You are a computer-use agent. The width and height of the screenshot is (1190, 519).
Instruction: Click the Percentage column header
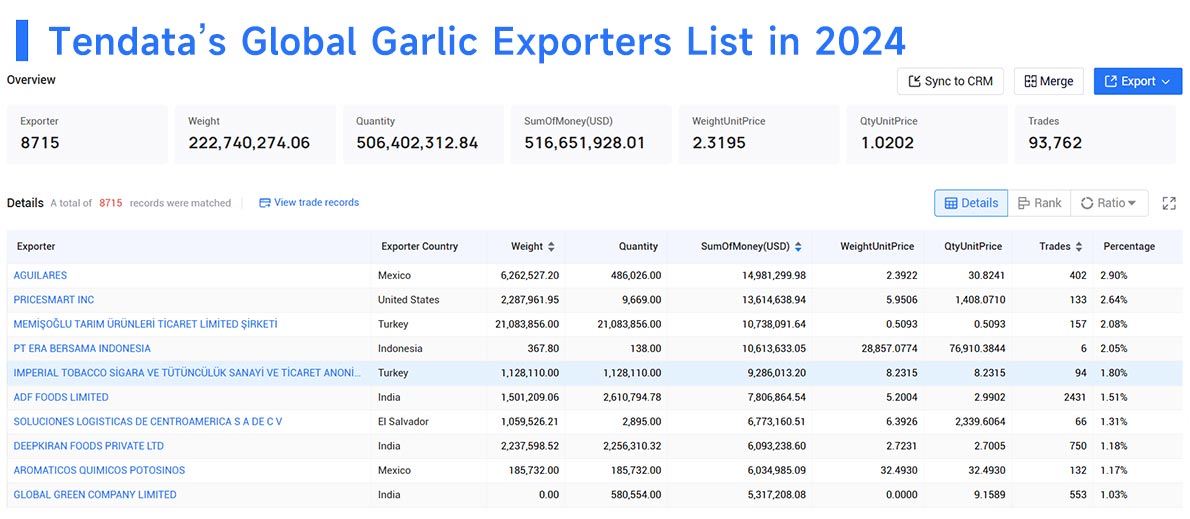pyautogui.click(x=1129, y=247)
